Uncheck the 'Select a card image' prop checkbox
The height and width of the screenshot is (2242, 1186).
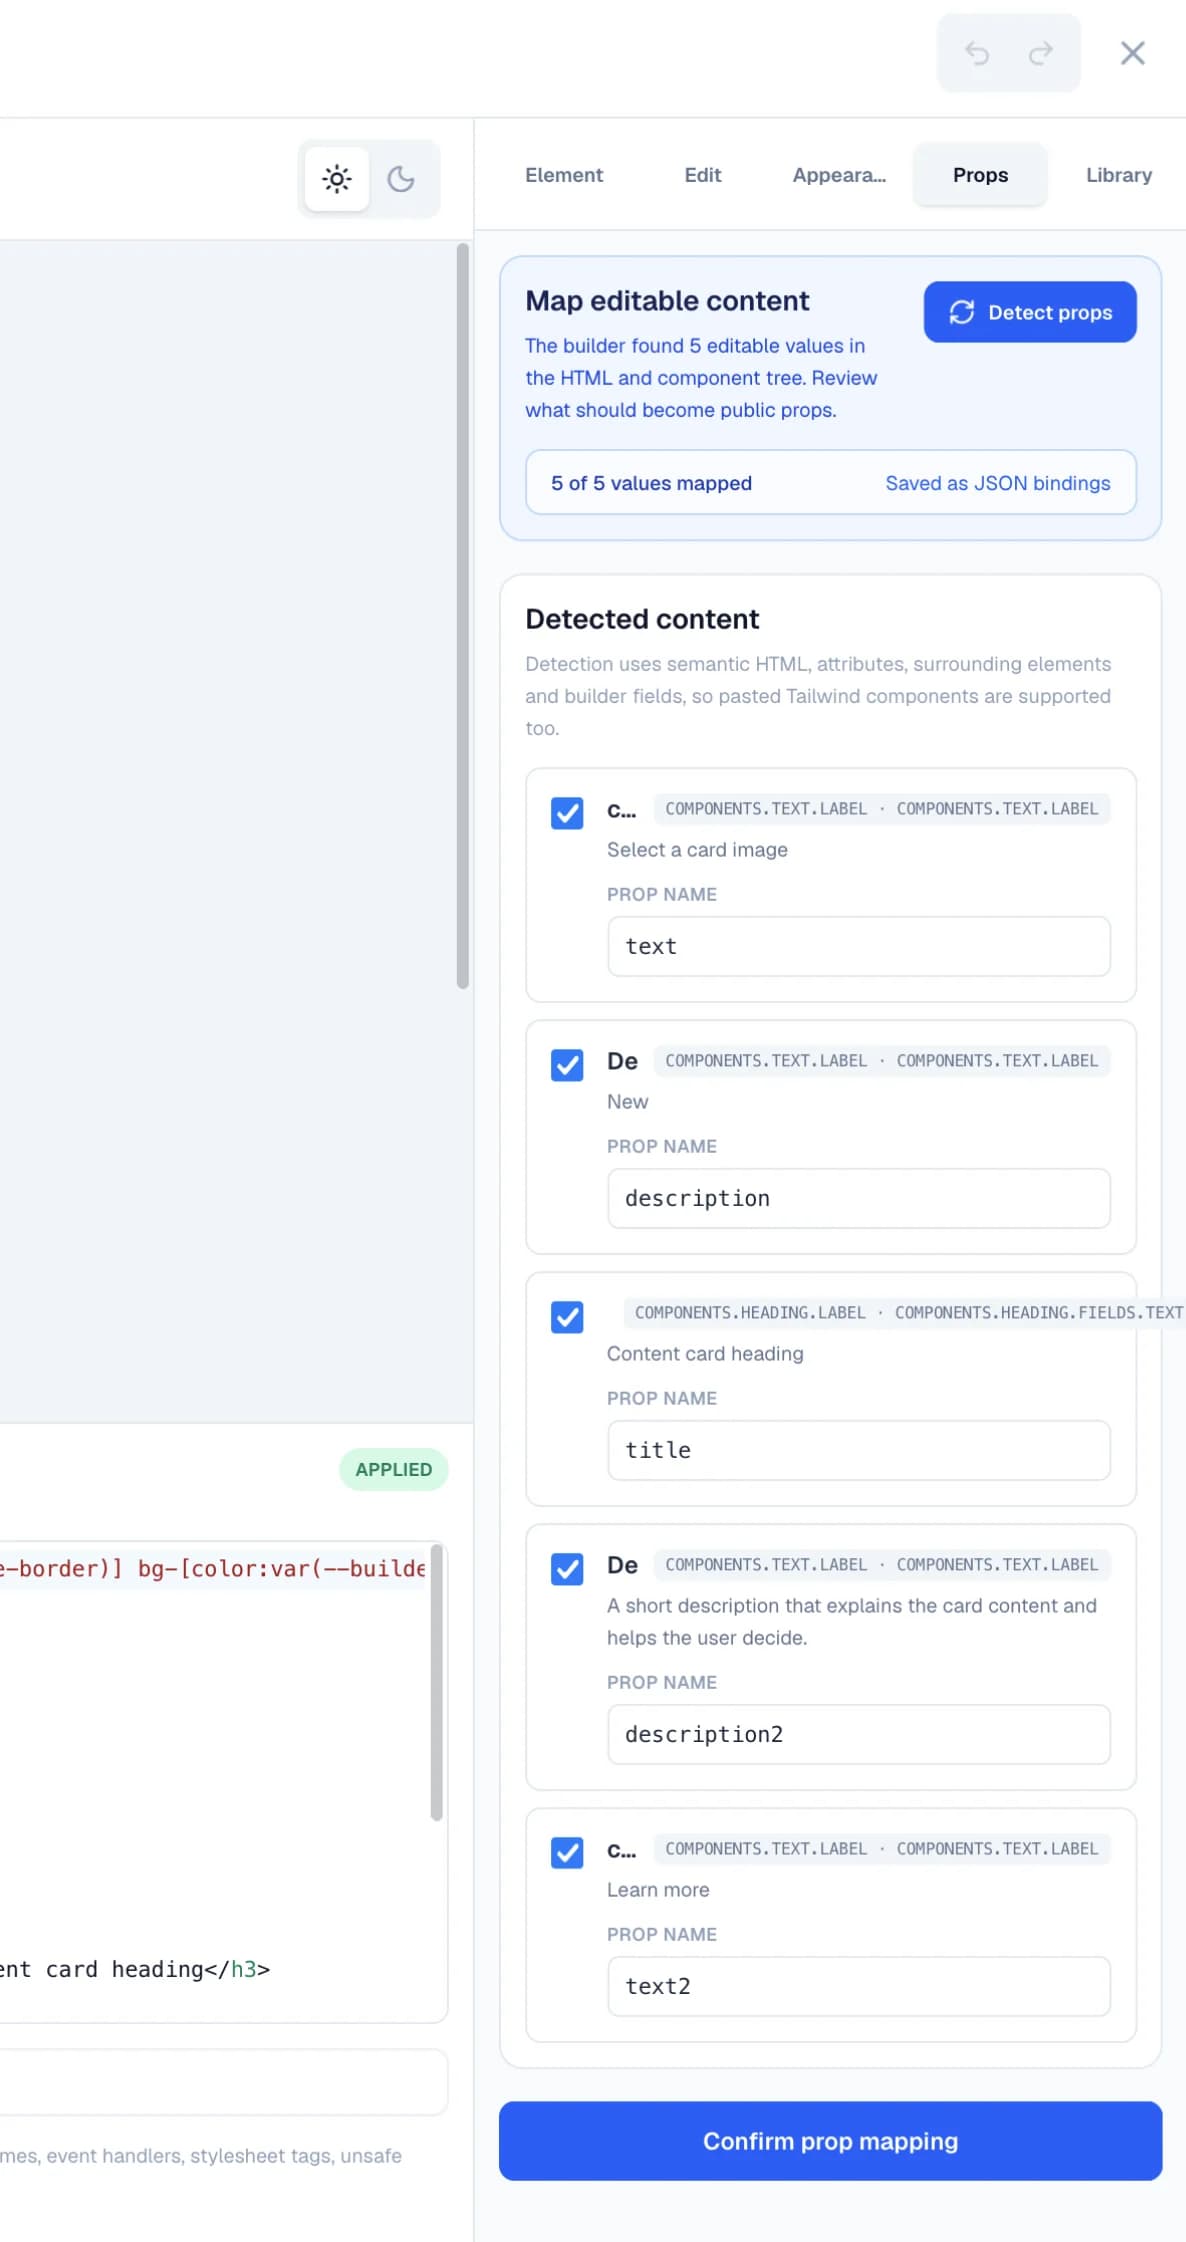pos(567,813)
